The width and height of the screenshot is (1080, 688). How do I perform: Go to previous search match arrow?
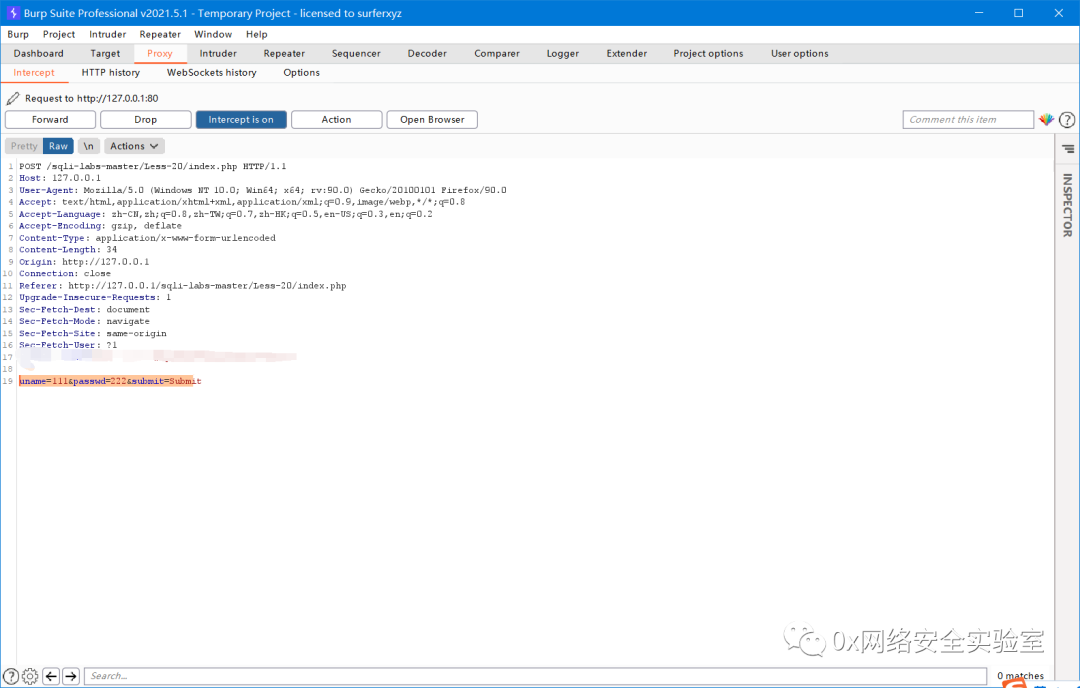(51, 676)
